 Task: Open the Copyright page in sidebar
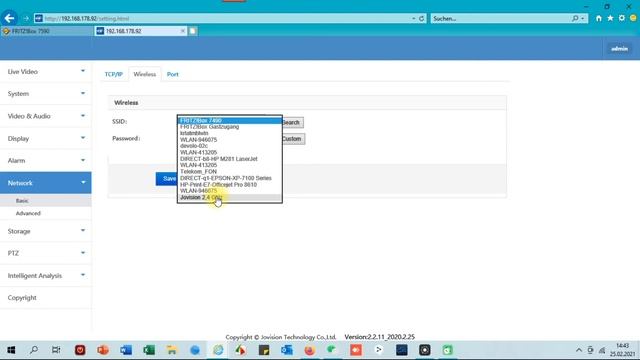pos(46,298)
